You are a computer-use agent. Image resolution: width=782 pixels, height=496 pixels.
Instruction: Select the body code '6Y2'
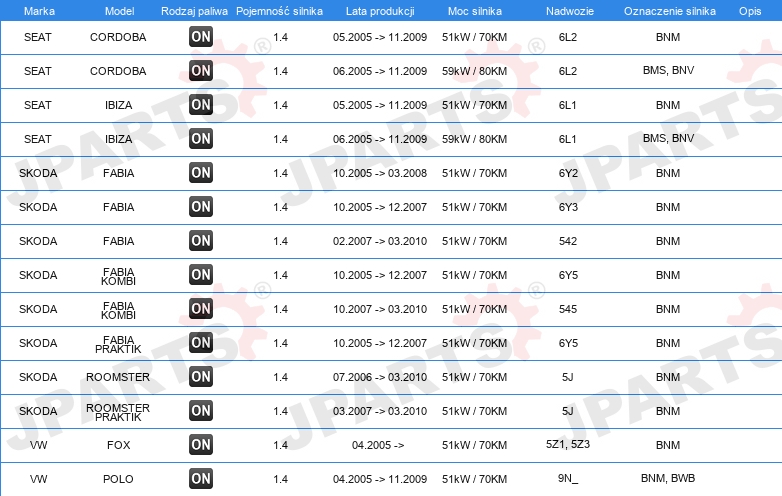click(x=568, y=173)
